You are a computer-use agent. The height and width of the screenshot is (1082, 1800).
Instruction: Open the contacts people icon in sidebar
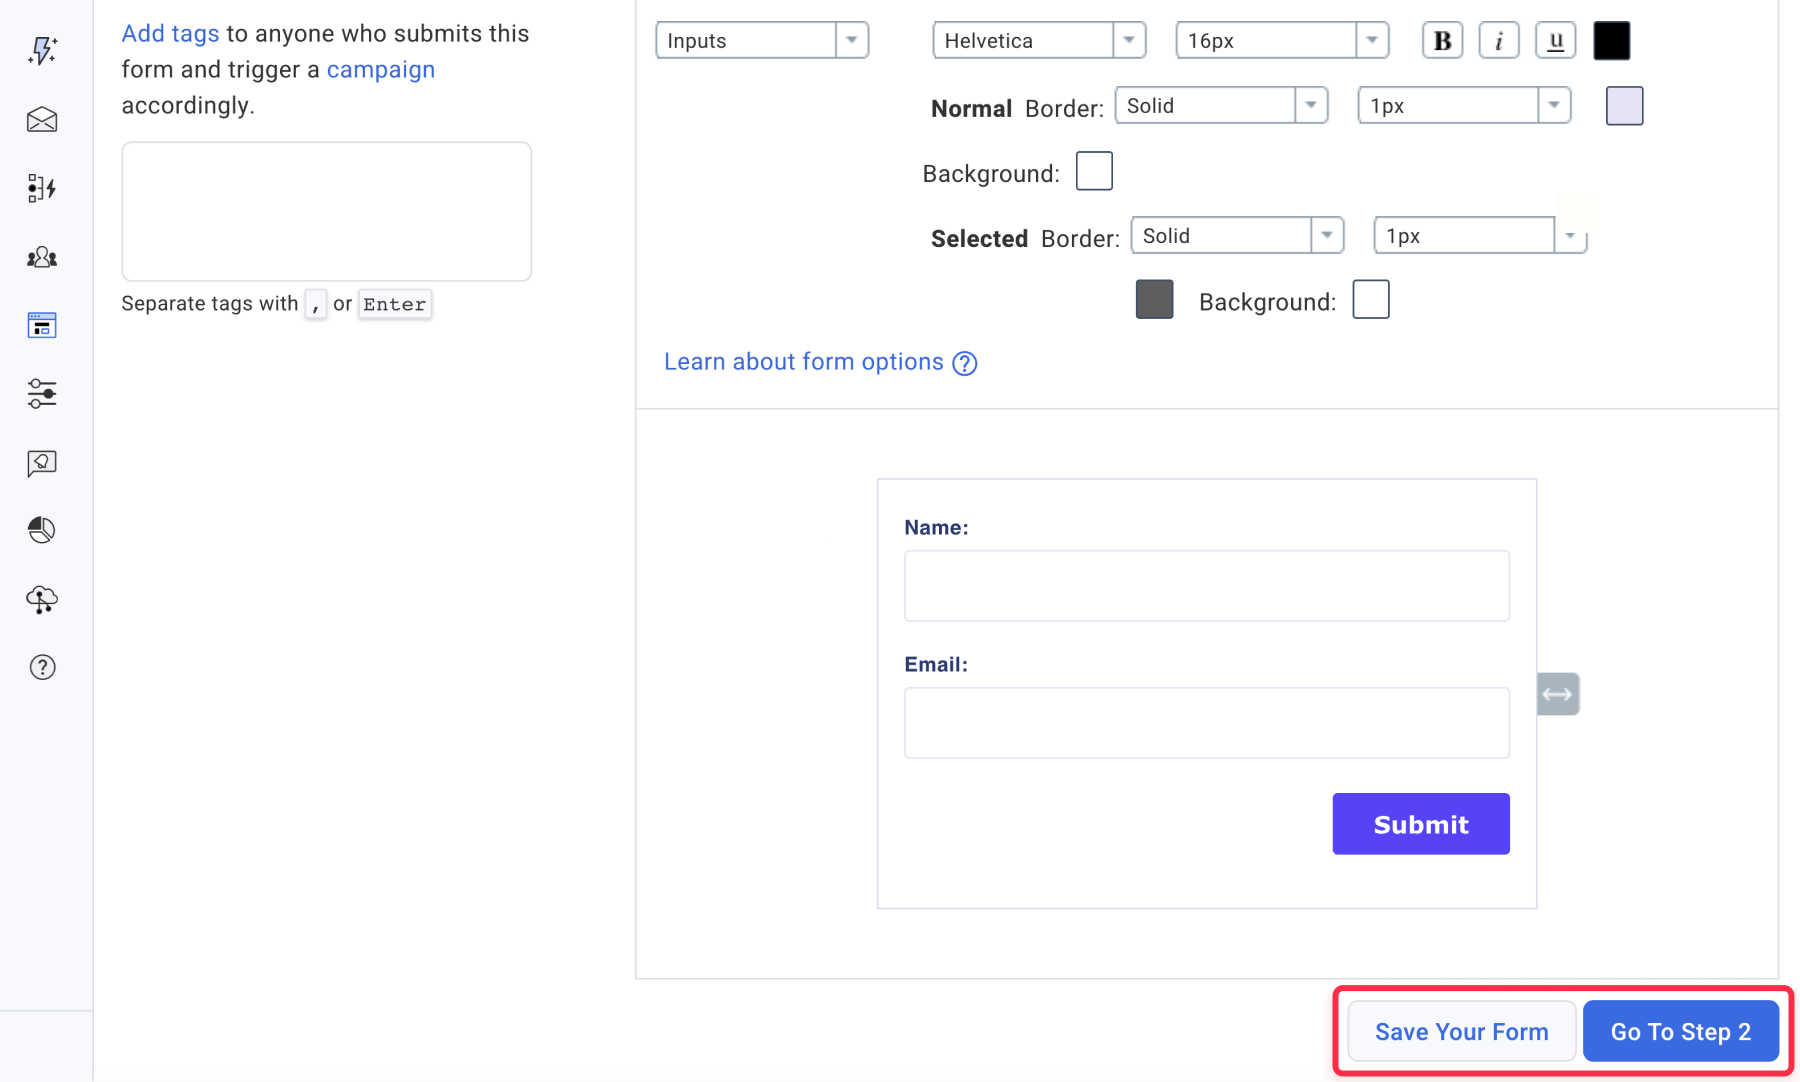point(42,257)
